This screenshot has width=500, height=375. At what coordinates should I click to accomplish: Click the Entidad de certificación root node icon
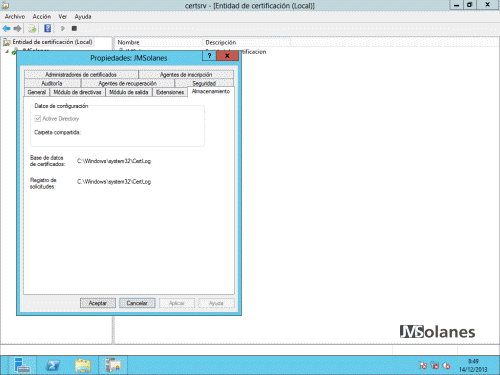point(7,42)
